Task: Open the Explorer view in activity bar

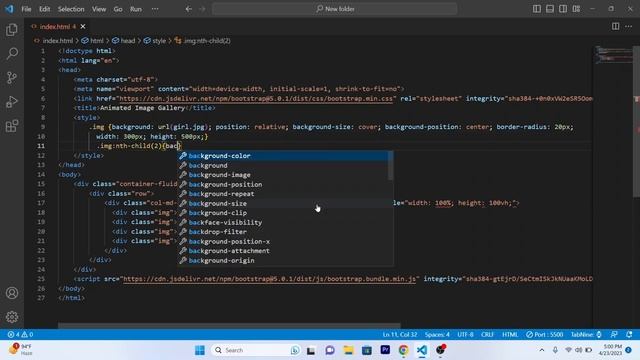Action: click(x=12, y=30)
